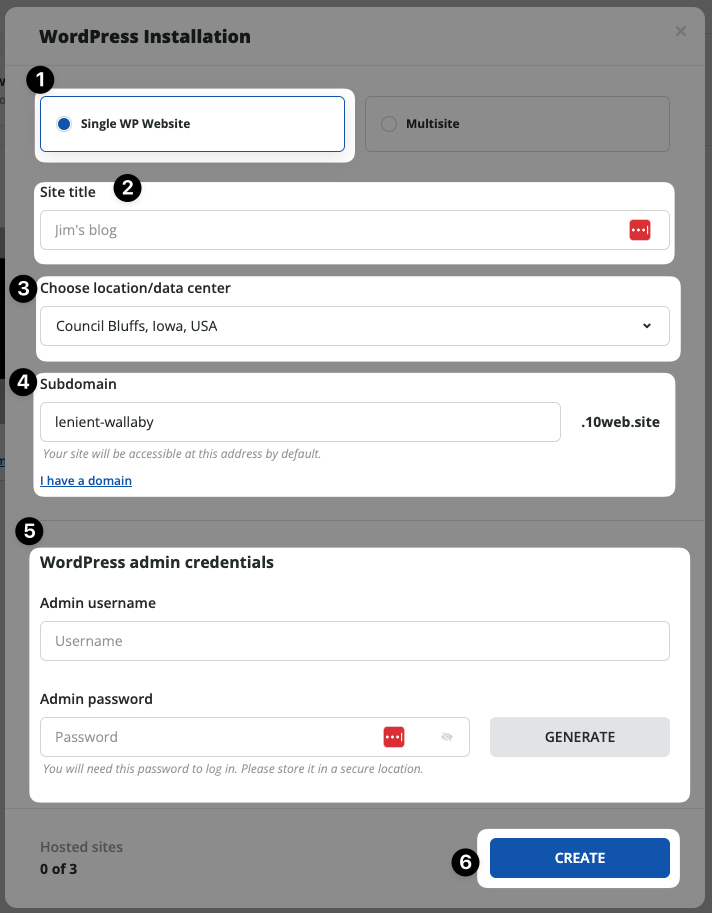Click step 3 marker beside location label
This screenshot has height=913, width=712.
pyautogui.click(x=24, y=289)
